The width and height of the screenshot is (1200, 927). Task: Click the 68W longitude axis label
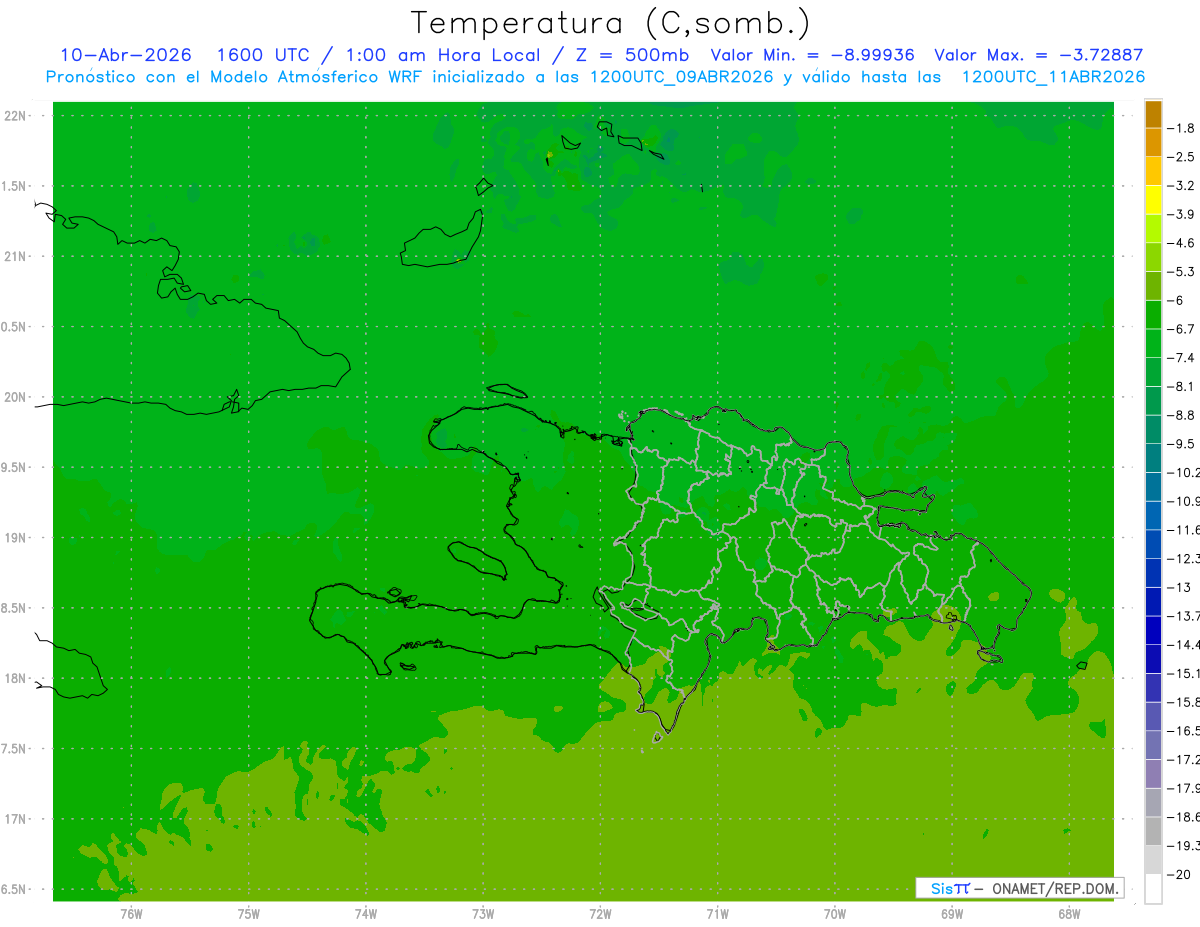[1068, 913]
